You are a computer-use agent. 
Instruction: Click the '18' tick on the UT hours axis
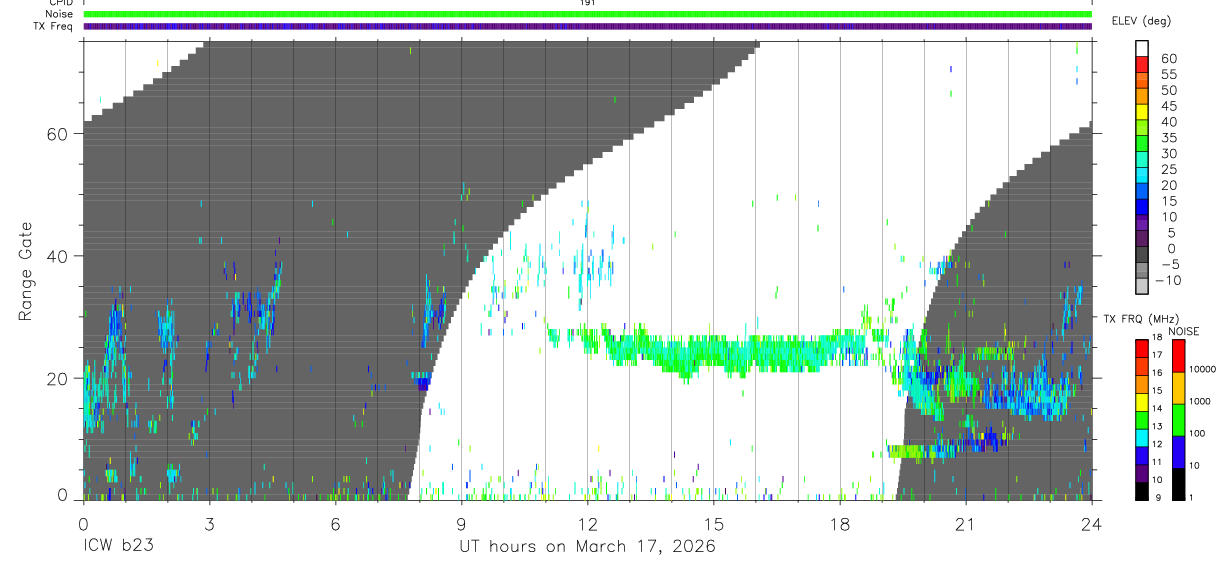[x=840, y=524]
